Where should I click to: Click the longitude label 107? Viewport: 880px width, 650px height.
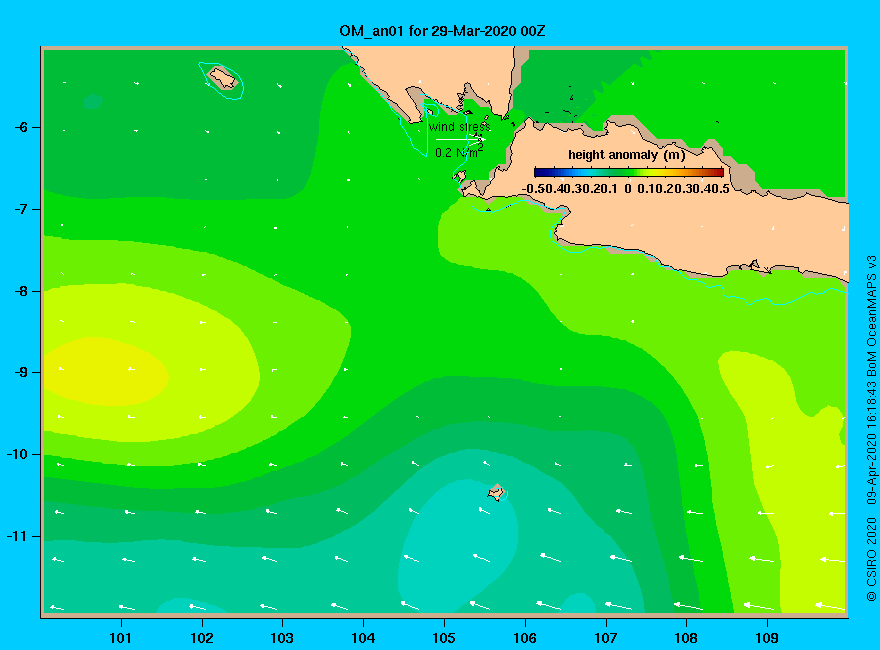click(x=606, y=638)
